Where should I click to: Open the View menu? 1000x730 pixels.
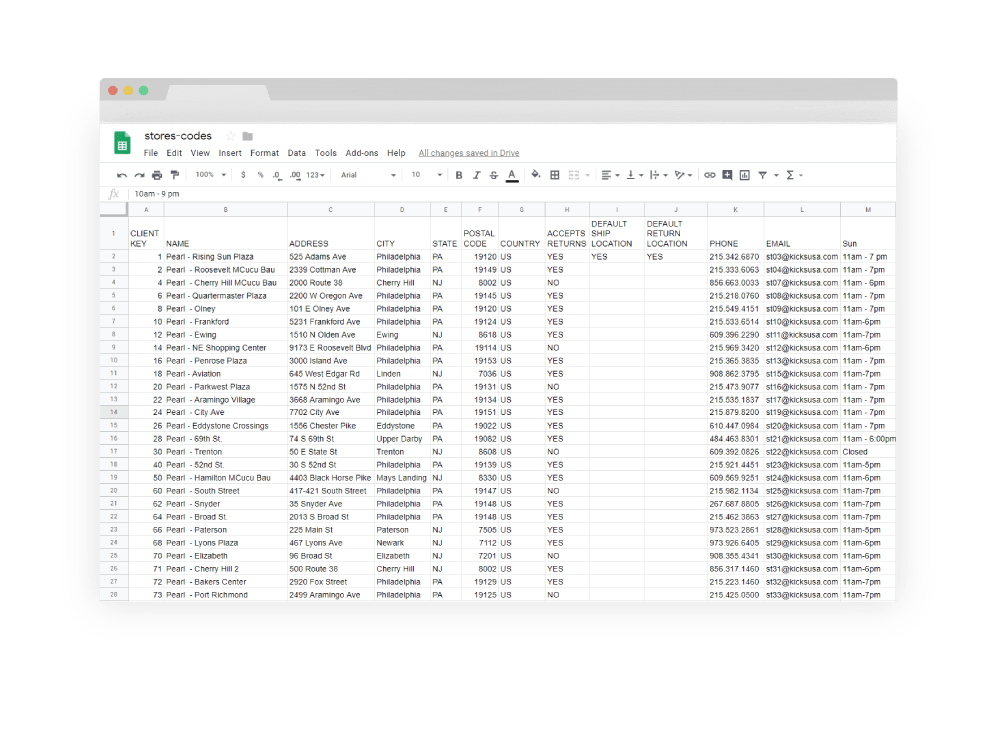click(200, 153)
